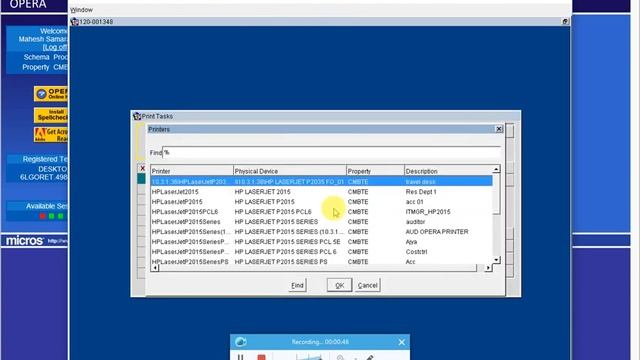Click the 'ITMGR_HP2015' description
Viewport: 640px width, 360px height.
point(428,212)
